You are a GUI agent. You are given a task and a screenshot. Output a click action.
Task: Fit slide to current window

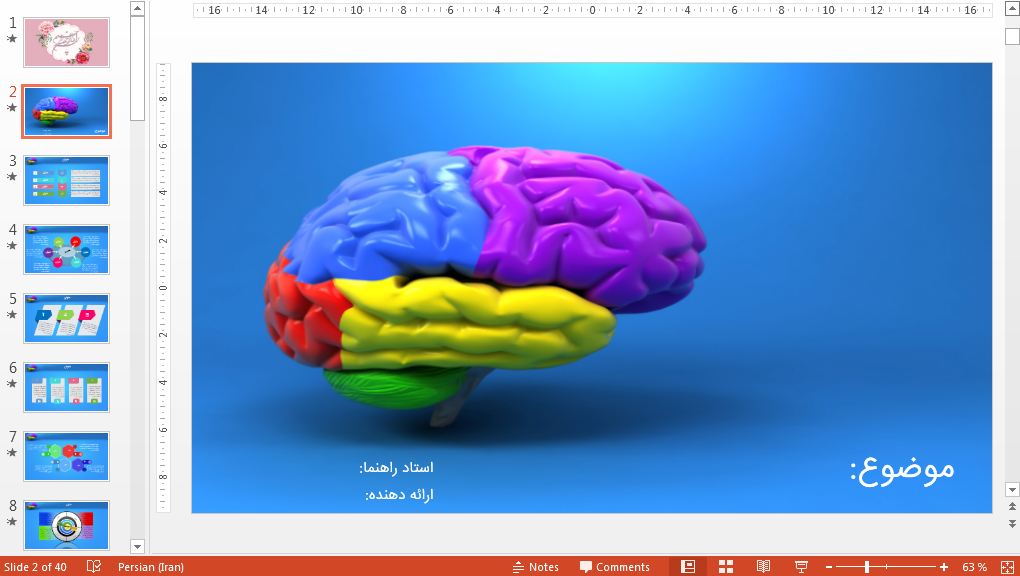[x=1009, y=567]
